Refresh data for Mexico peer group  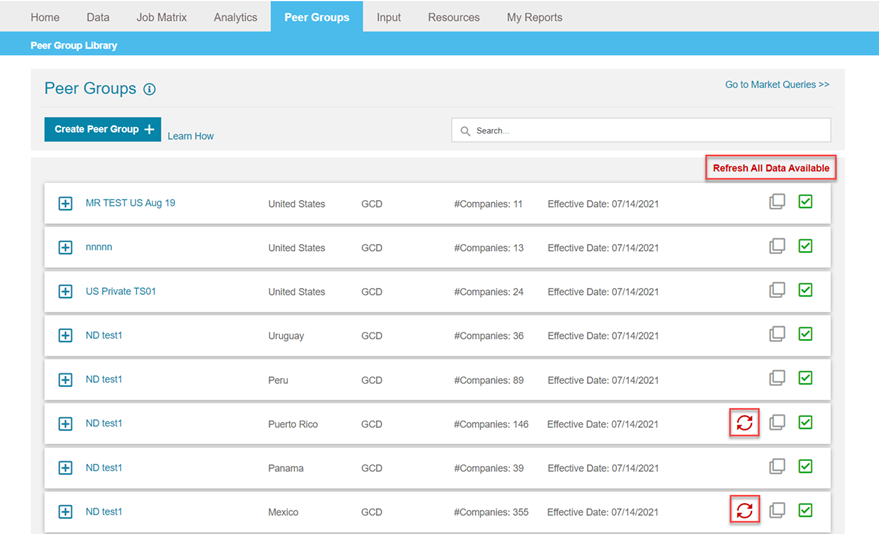(744, 510)
